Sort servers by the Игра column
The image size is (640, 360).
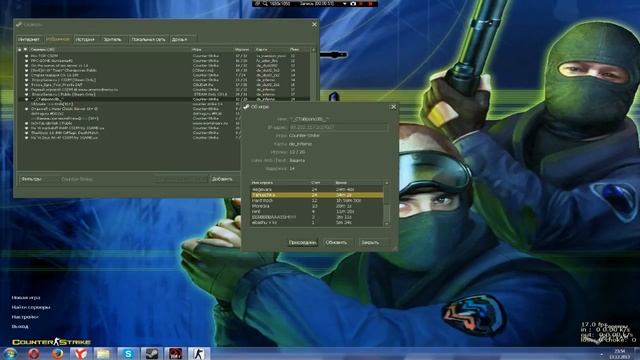click(x=212, y=49)
